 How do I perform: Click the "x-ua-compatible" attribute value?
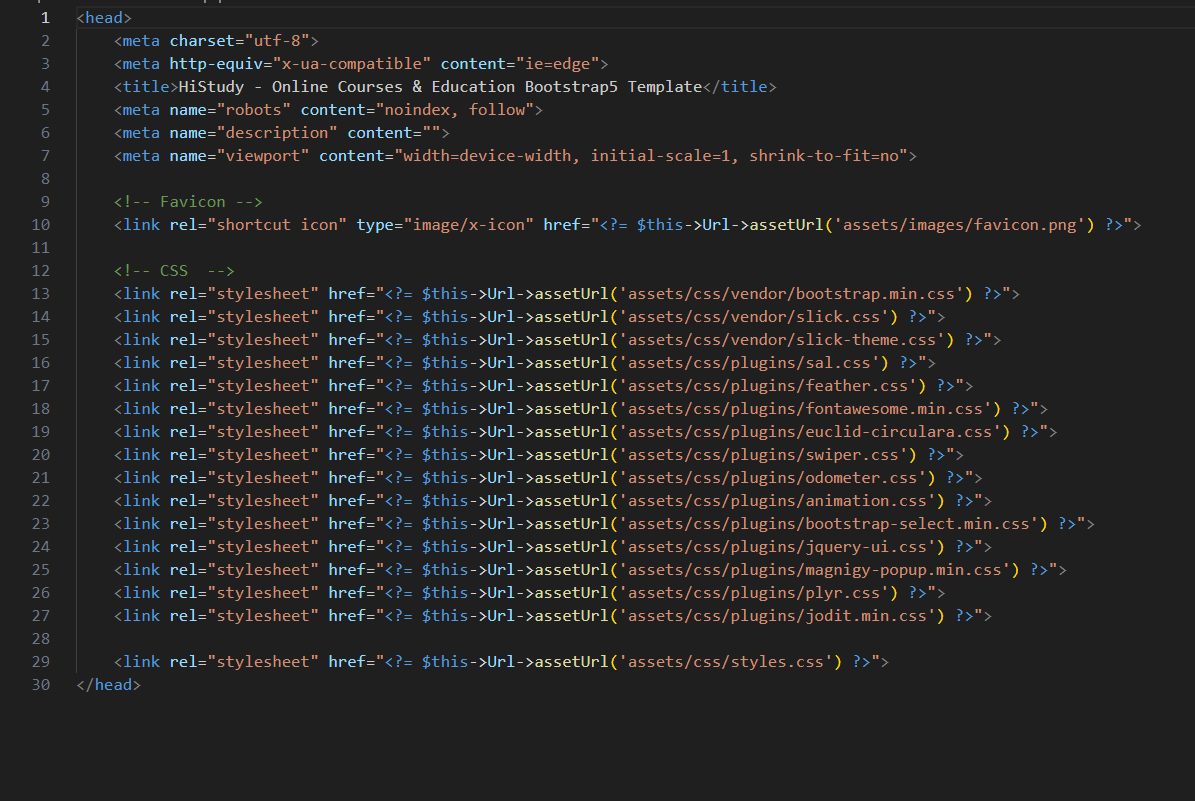(351, 63)
